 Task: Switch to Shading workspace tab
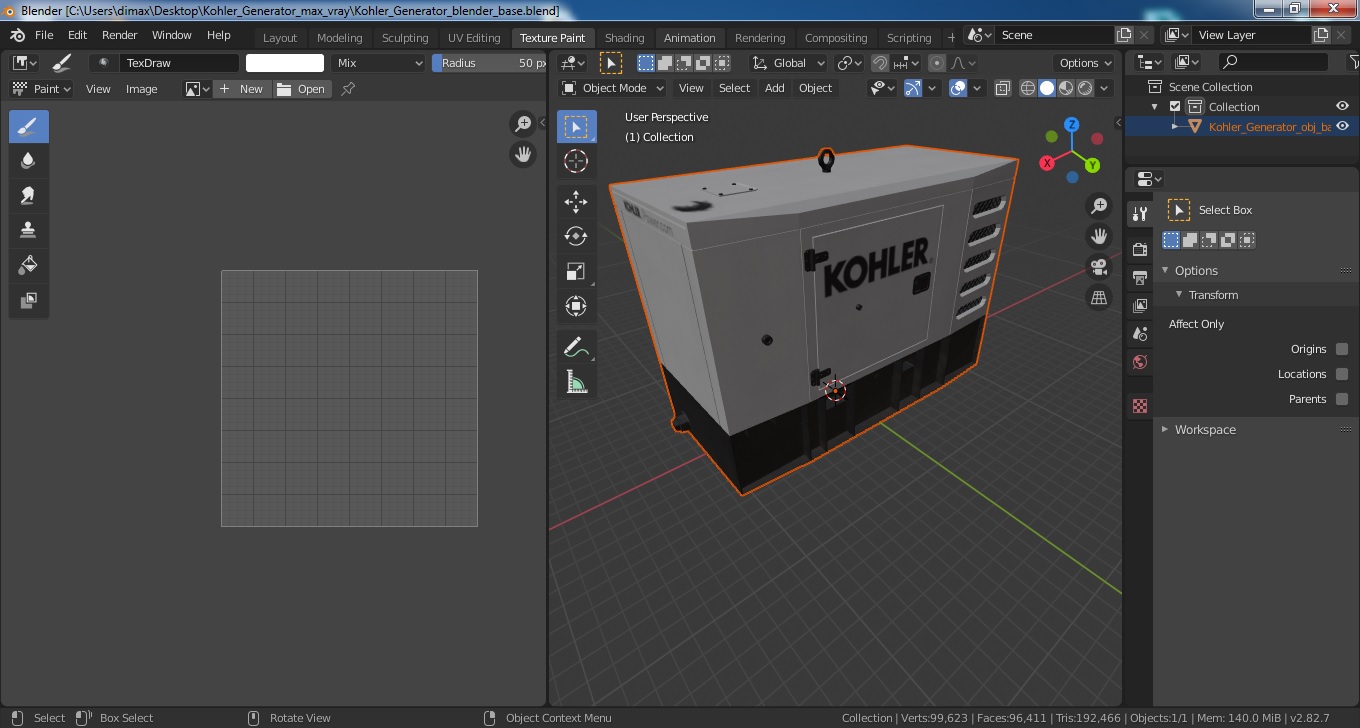(x=624, y=38)
